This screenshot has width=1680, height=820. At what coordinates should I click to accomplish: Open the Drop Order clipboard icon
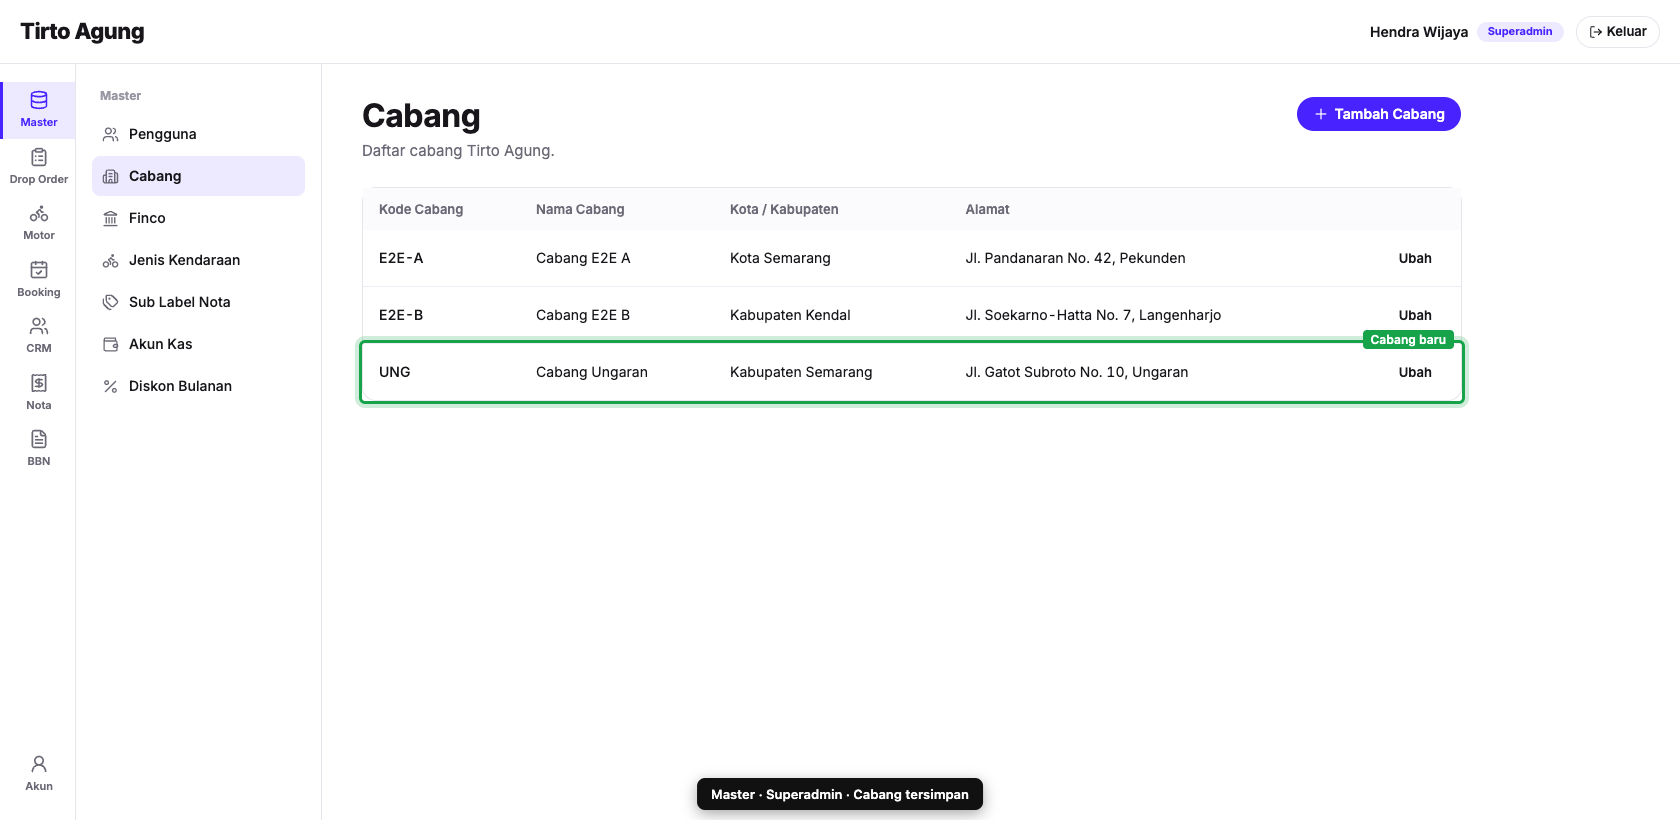39,157
